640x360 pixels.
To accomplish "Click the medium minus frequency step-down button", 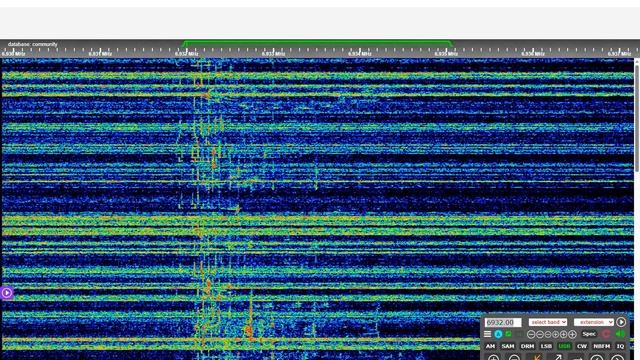I will (x=540, y=334).
